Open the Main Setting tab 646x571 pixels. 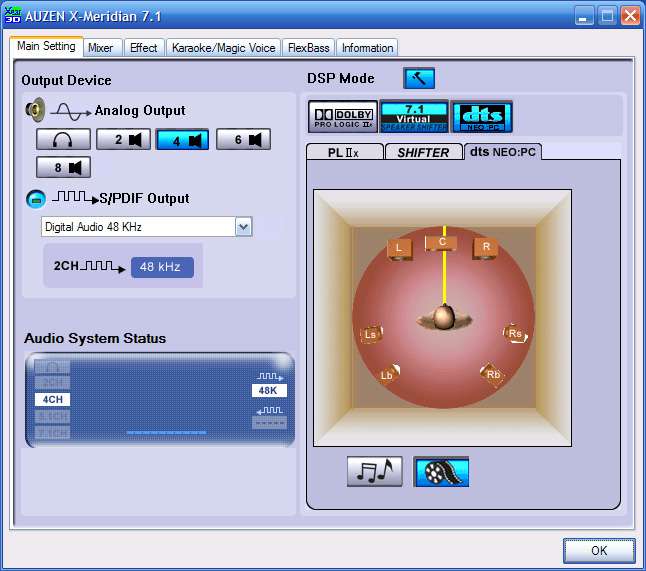[46, 46]
